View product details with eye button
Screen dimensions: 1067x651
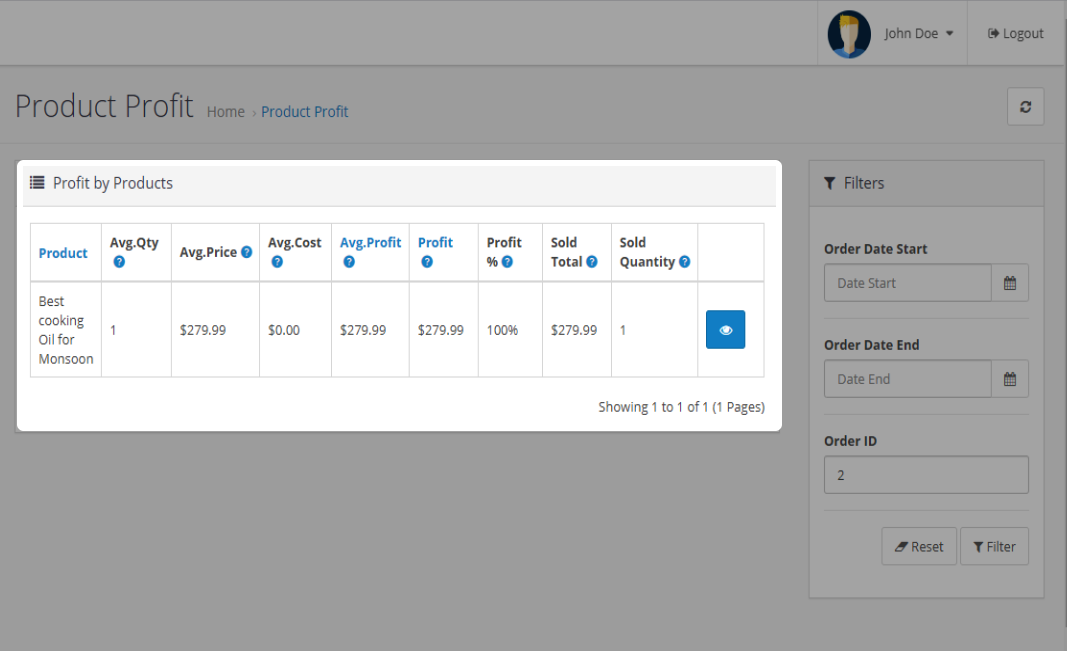click(725, 329)
